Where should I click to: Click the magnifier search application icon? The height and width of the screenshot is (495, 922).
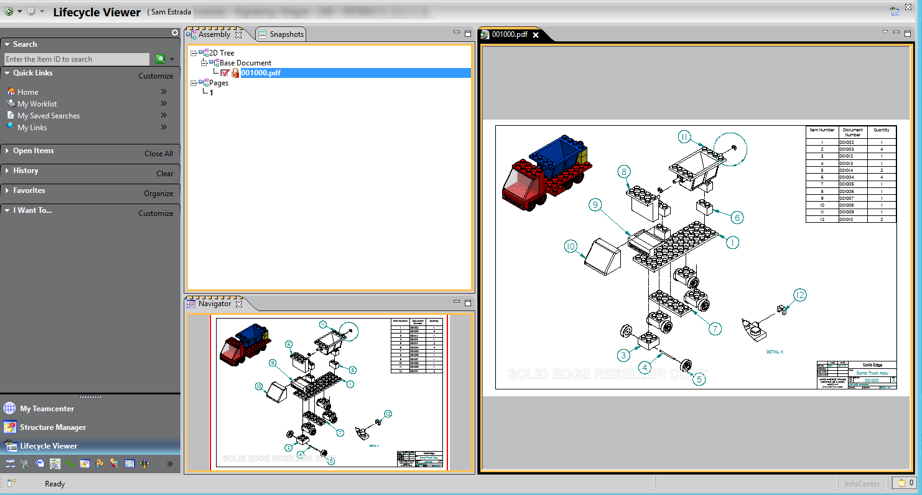[x=25, y=463]
